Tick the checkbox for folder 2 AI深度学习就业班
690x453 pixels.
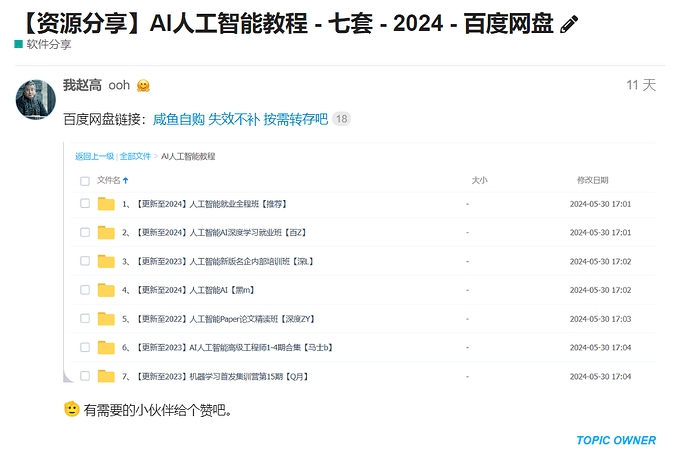[x=85, y=232]
